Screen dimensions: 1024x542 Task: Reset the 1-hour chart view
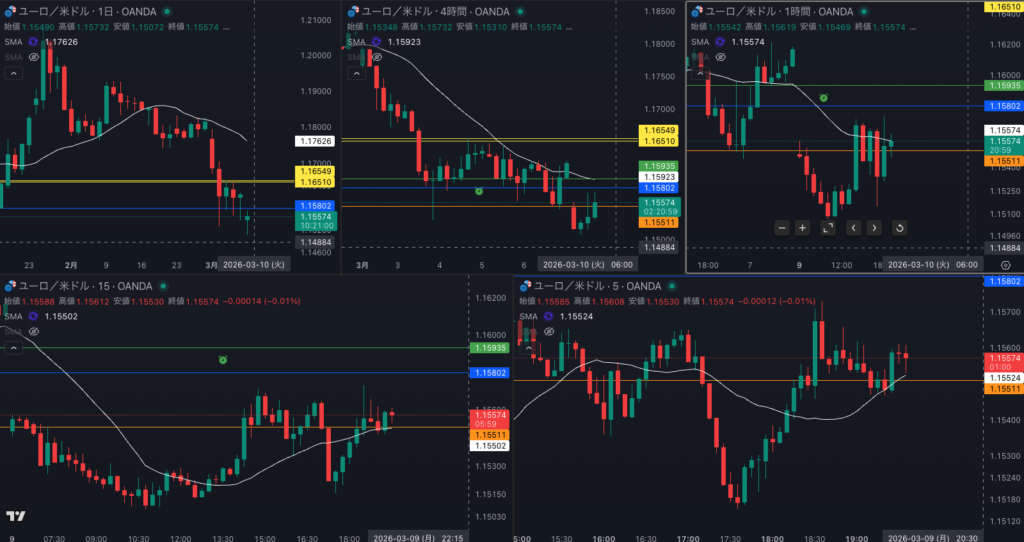tap(899, 228)
